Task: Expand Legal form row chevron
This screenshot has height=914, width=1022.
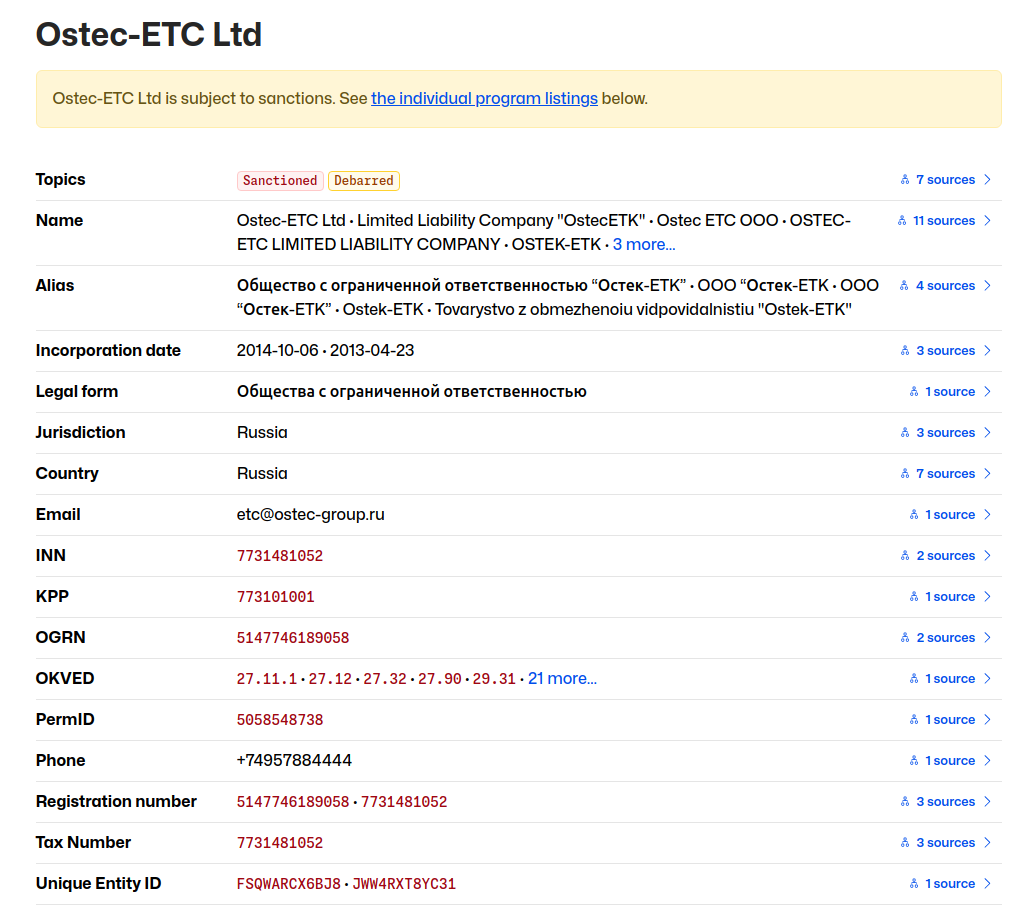Action: point(987,392)
